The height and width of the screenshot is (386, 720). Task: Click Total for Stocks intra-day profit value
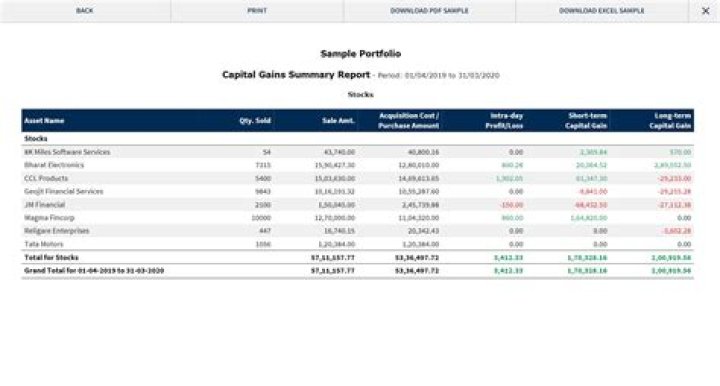click(x=508, y=257)
